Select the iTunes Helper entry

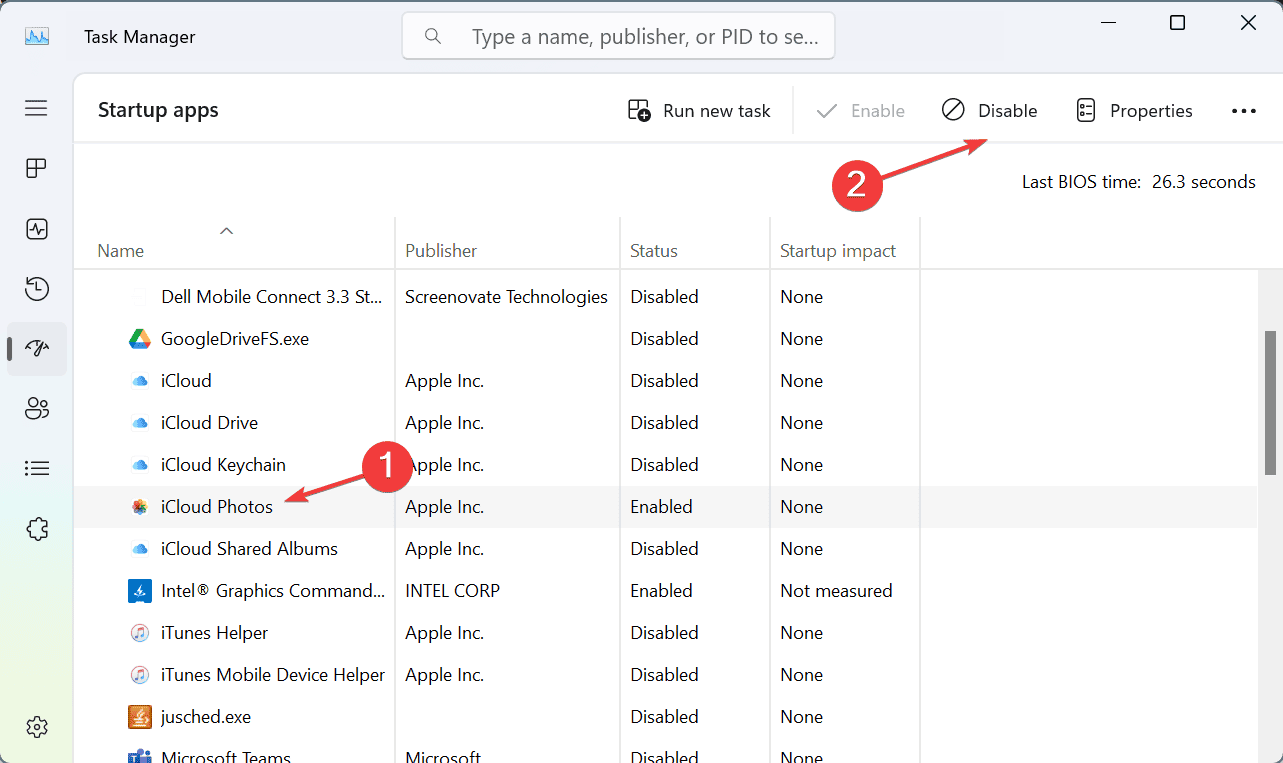tap(214, 633)
